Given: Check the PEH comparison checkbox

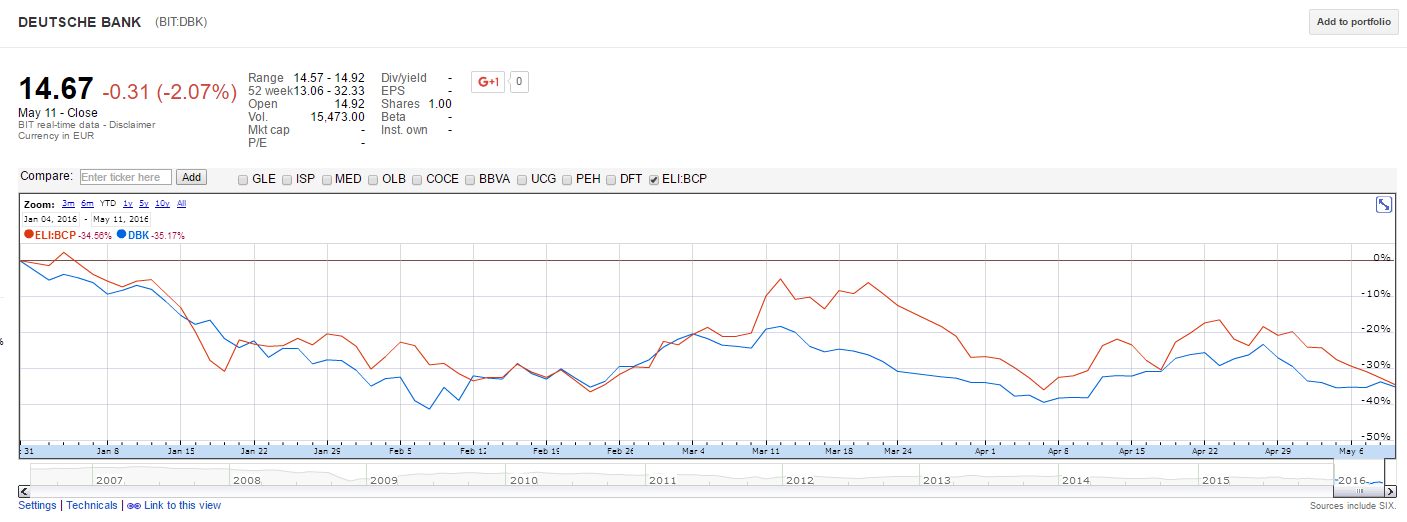Looking at the screenshot, I should tap(567, 180).
